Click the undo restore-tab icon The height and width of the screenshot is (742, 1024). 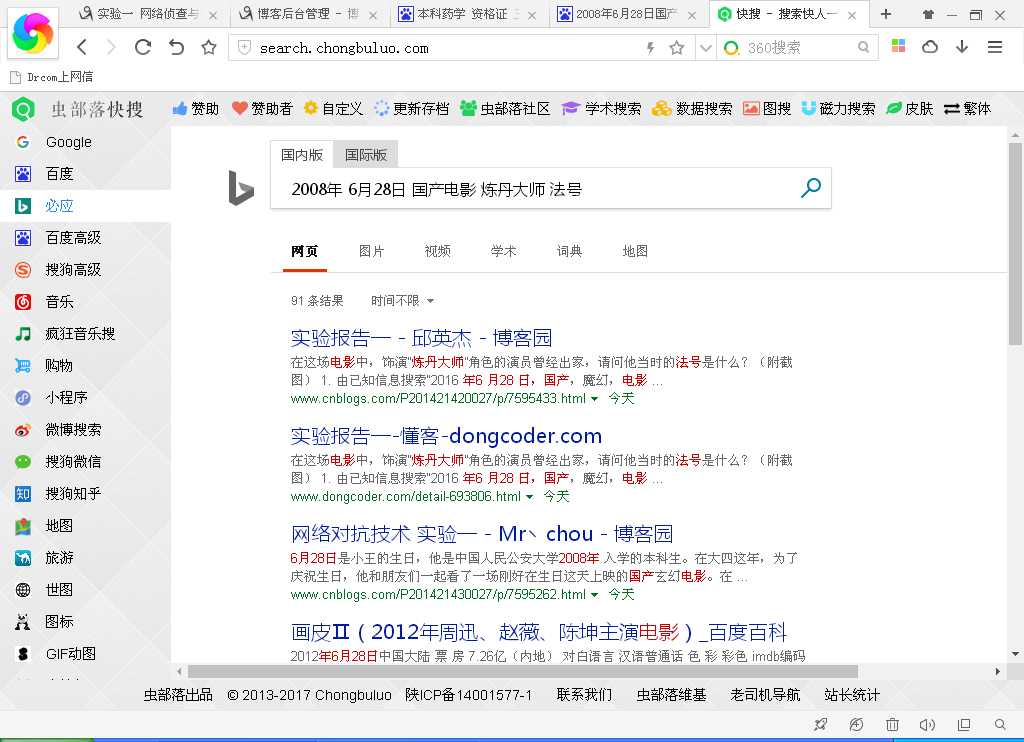click(x=176, y=47)
